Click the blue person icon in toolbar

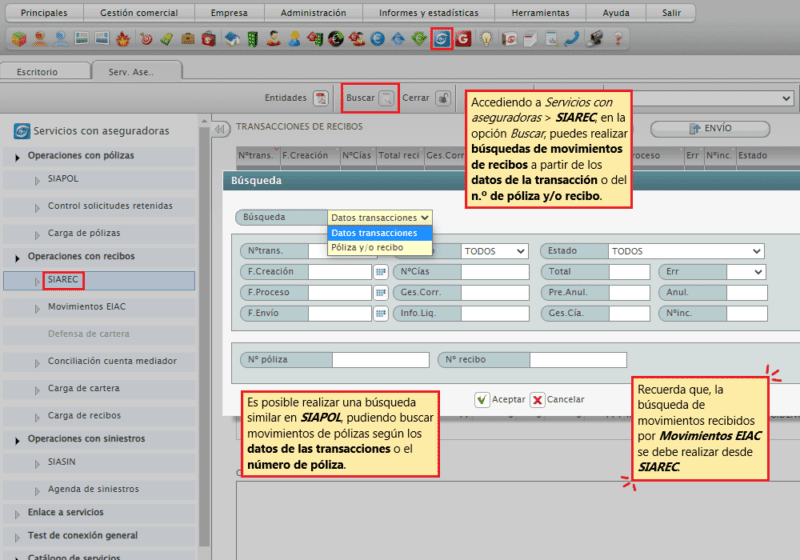tap(61, 39)
